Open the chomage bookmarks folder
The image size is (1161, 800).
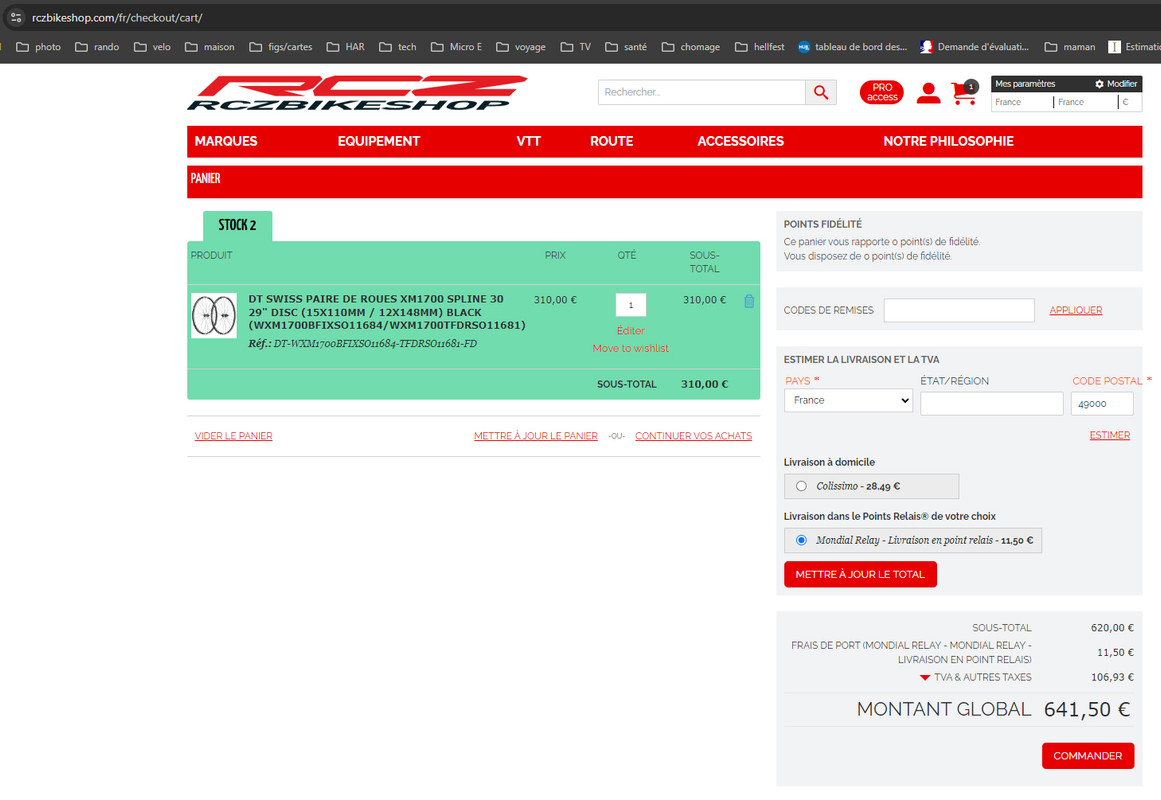tap(690, 47)
